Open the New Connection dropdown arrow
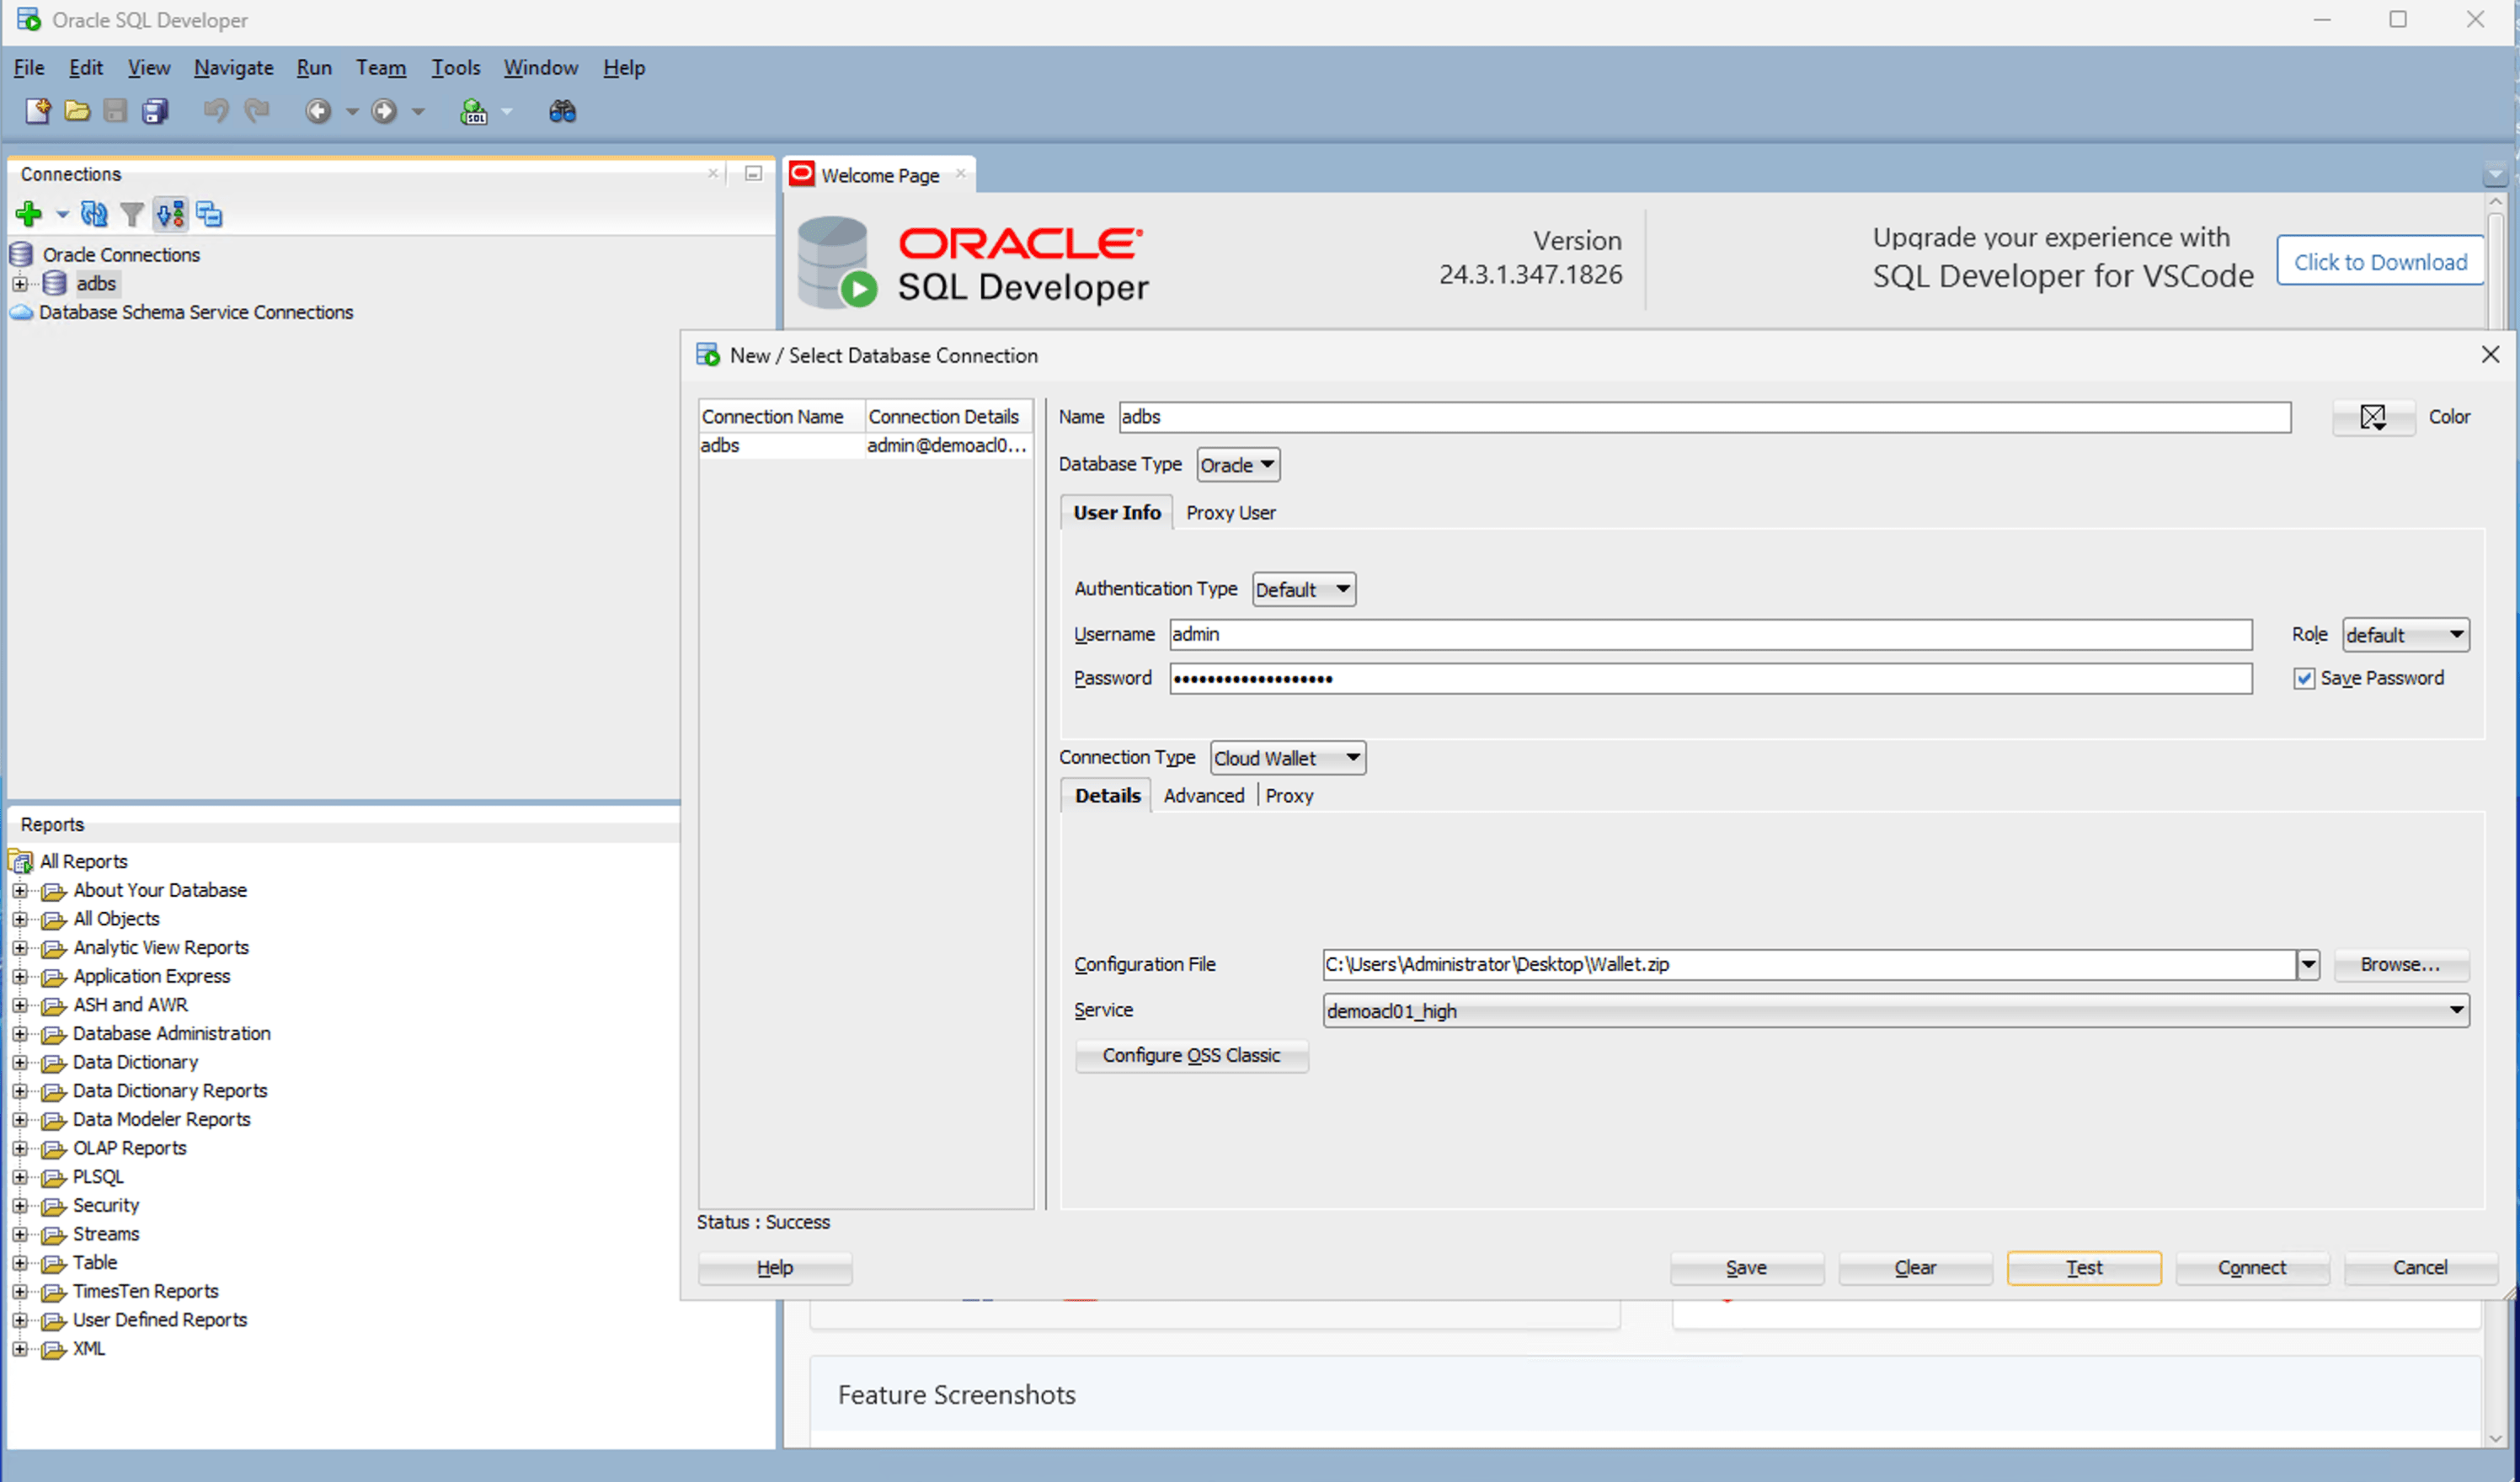2520x1482 pixels. [62, 214]
